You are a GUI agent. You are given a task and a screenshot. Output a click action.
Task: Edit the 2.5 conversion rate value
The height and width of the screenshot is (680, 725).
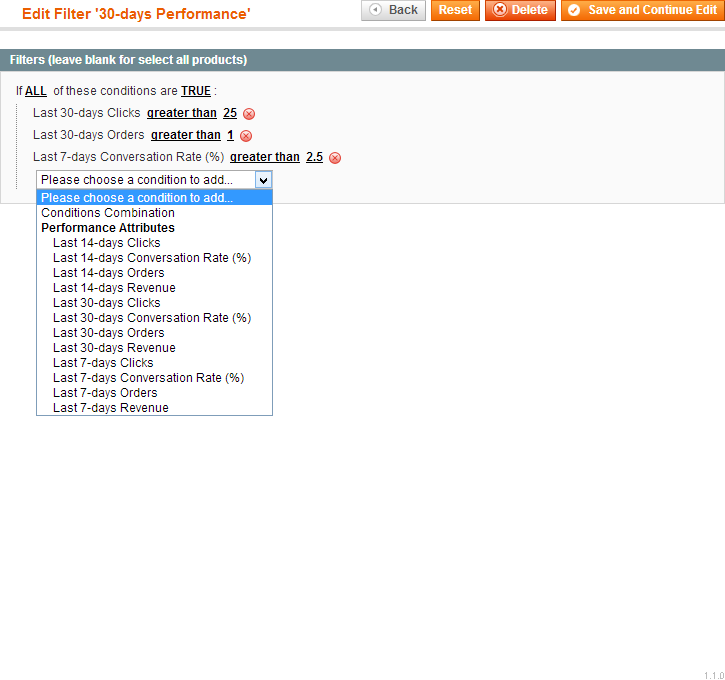(314, 157)
